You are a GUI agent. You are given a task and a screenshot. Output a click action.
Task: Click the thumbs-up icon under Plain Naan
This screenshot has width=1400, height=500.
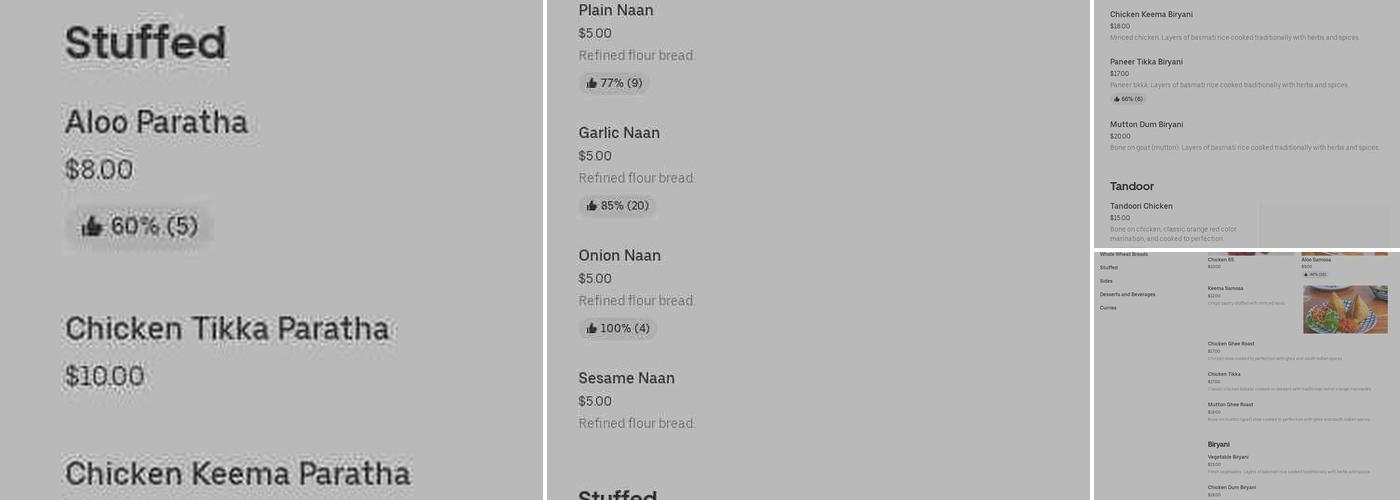(591, 84)
